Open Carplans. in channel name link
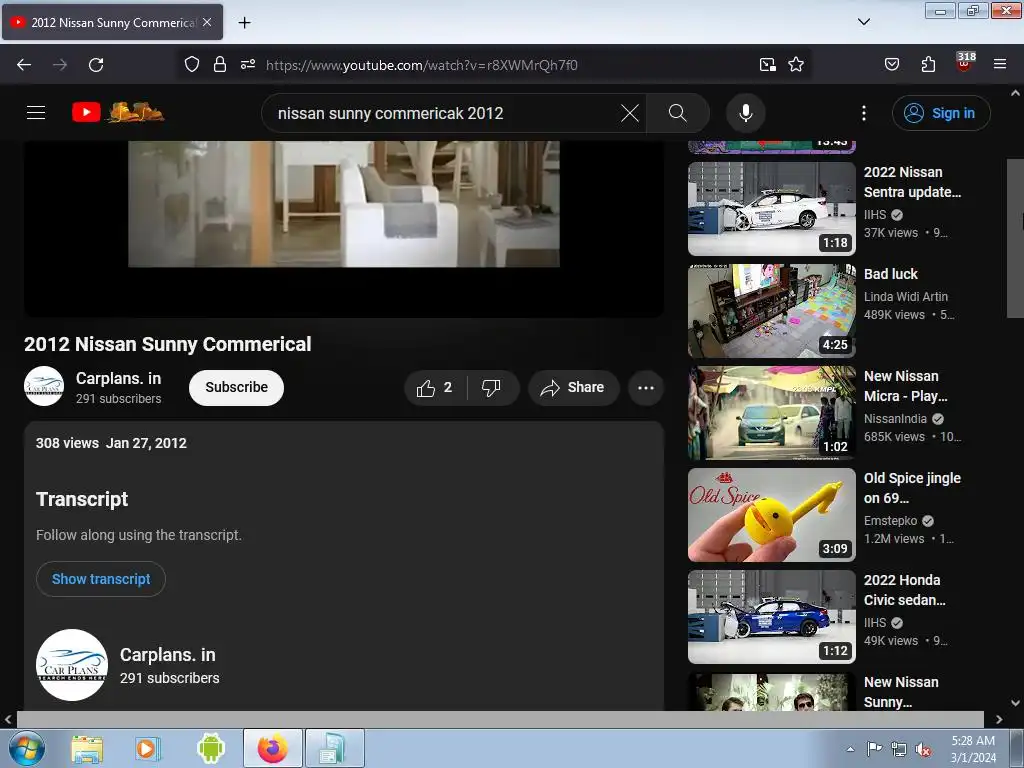The height and width of the screenshot is (768, 1024). coord(118,379)
